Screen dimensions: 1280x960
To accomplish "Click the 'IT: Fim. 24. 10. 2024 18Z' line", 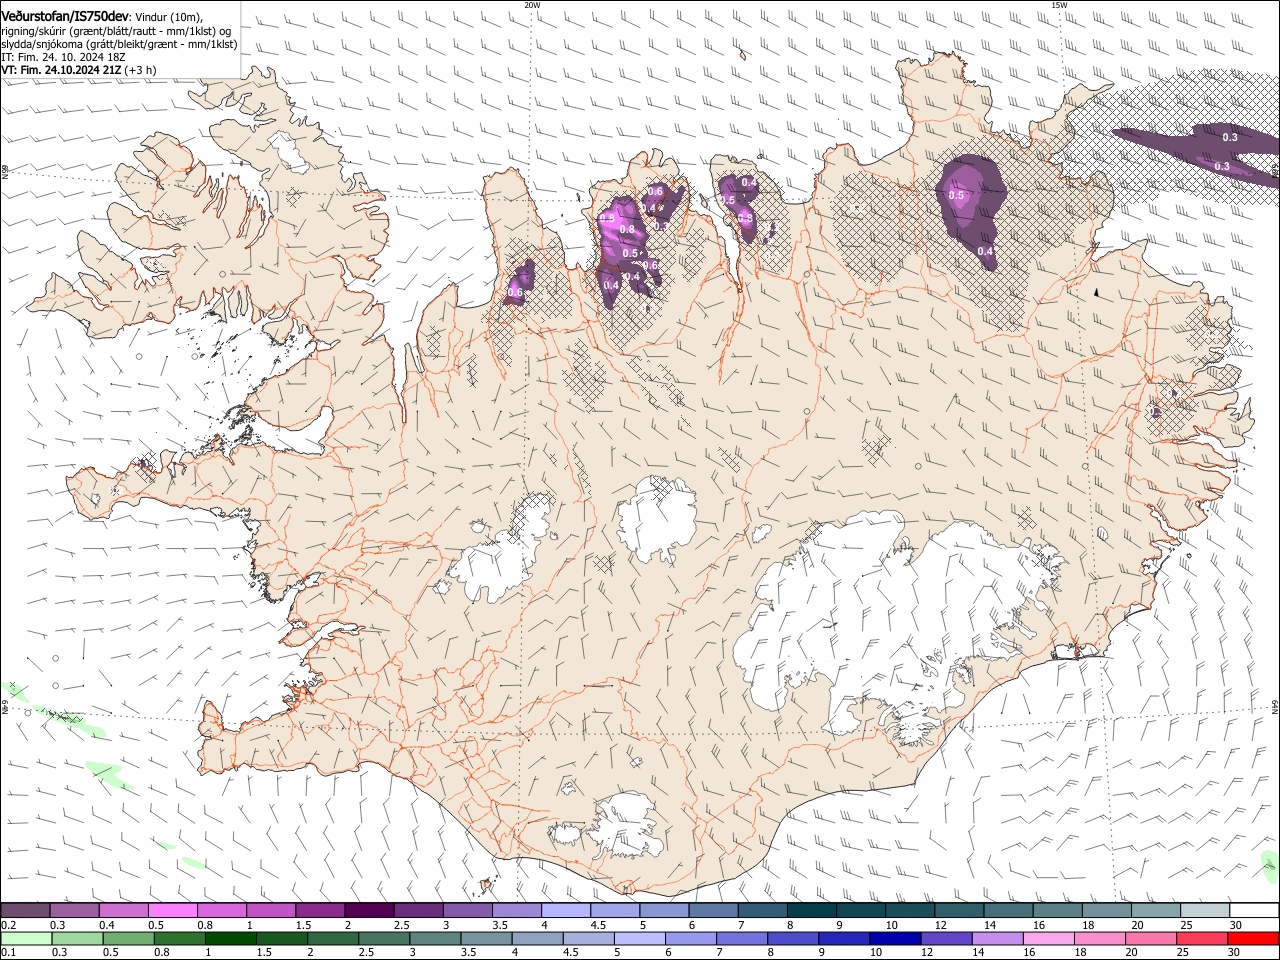I will 63,57.
